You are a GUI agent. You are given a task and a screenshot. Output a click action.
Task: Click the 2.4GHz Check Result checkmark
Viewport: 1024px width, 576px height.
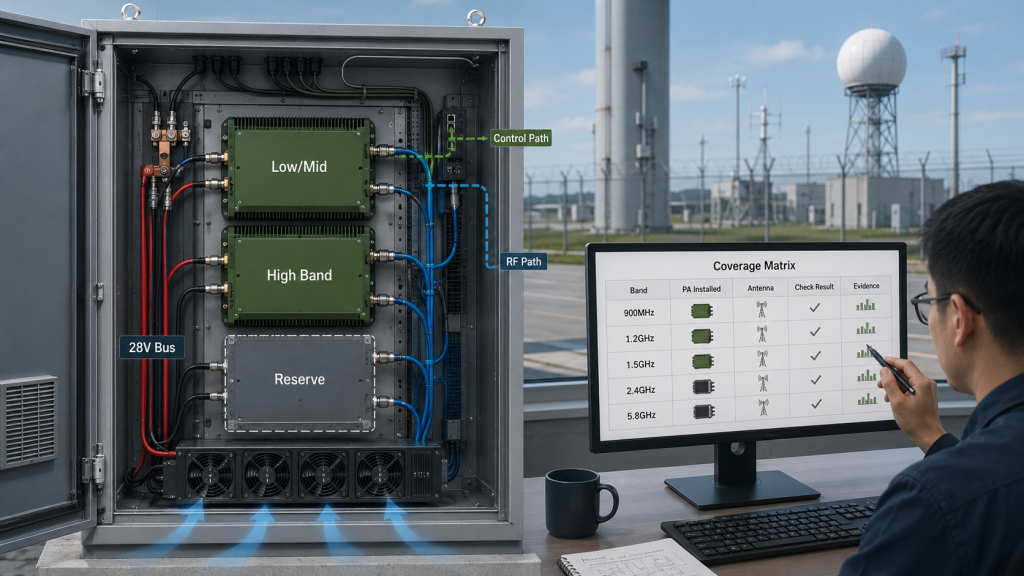point(816,379)
